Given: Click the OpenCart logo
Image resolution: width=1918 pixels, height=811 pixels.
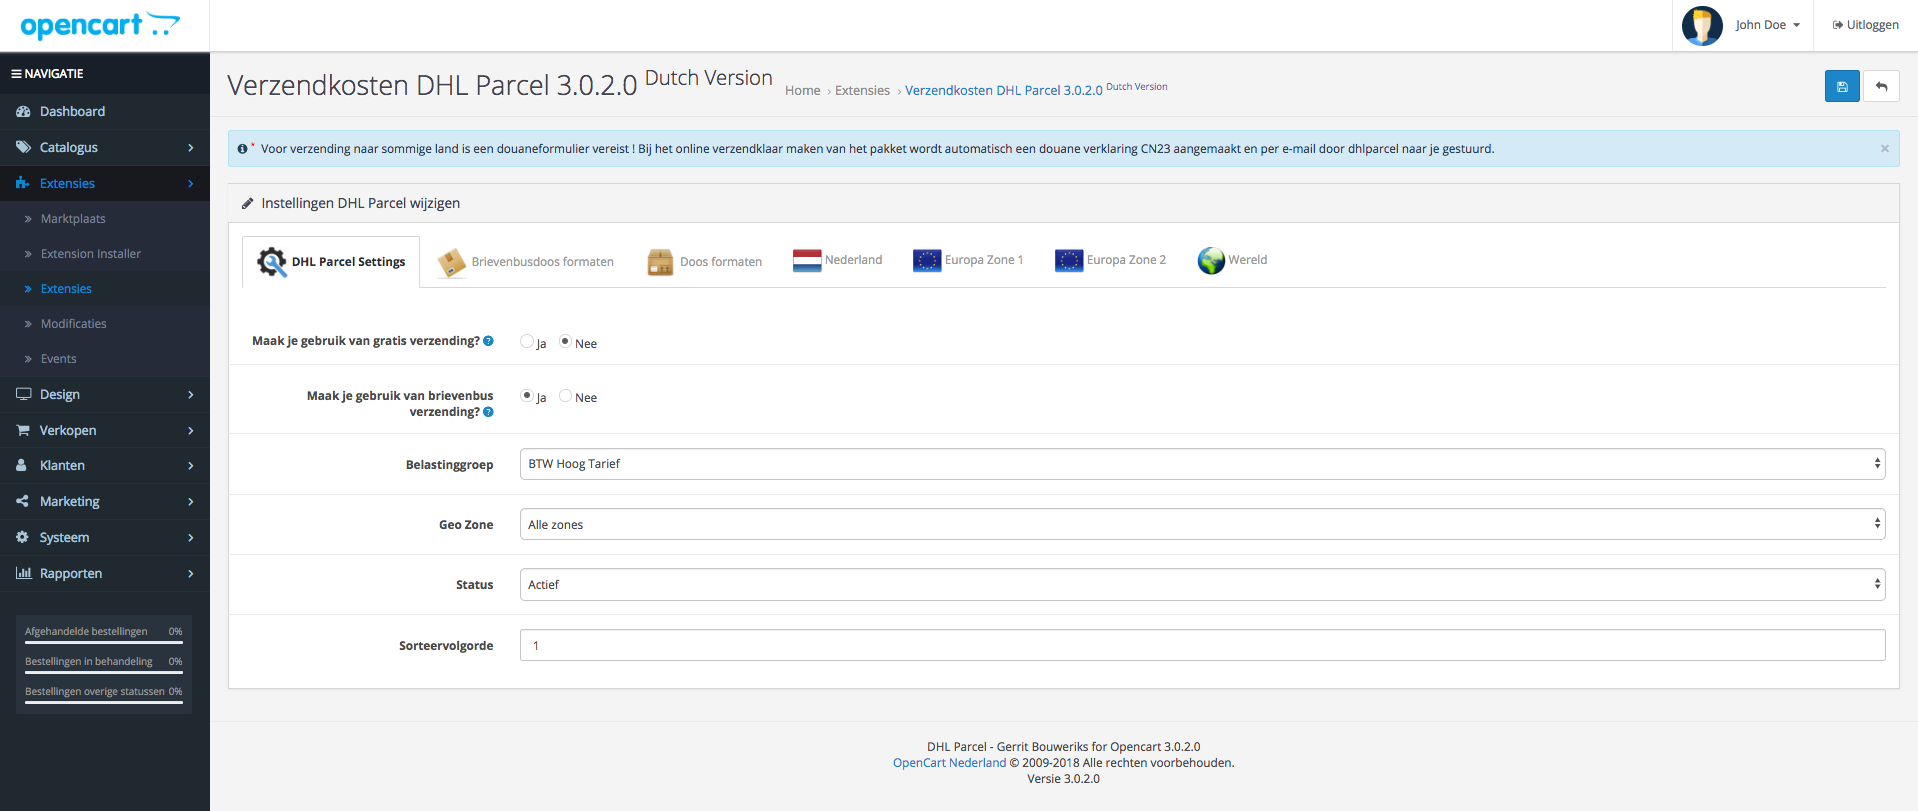Looking at the screenshot, I should (100, 26).
